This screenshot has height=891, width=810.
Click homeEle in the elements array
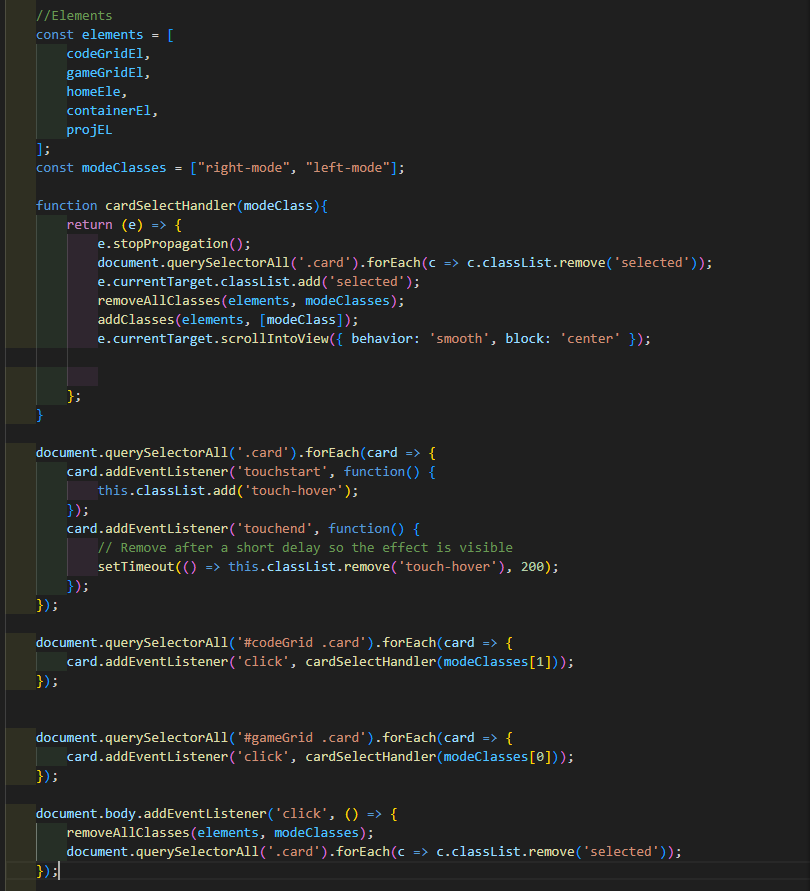[x=93, y=92]
